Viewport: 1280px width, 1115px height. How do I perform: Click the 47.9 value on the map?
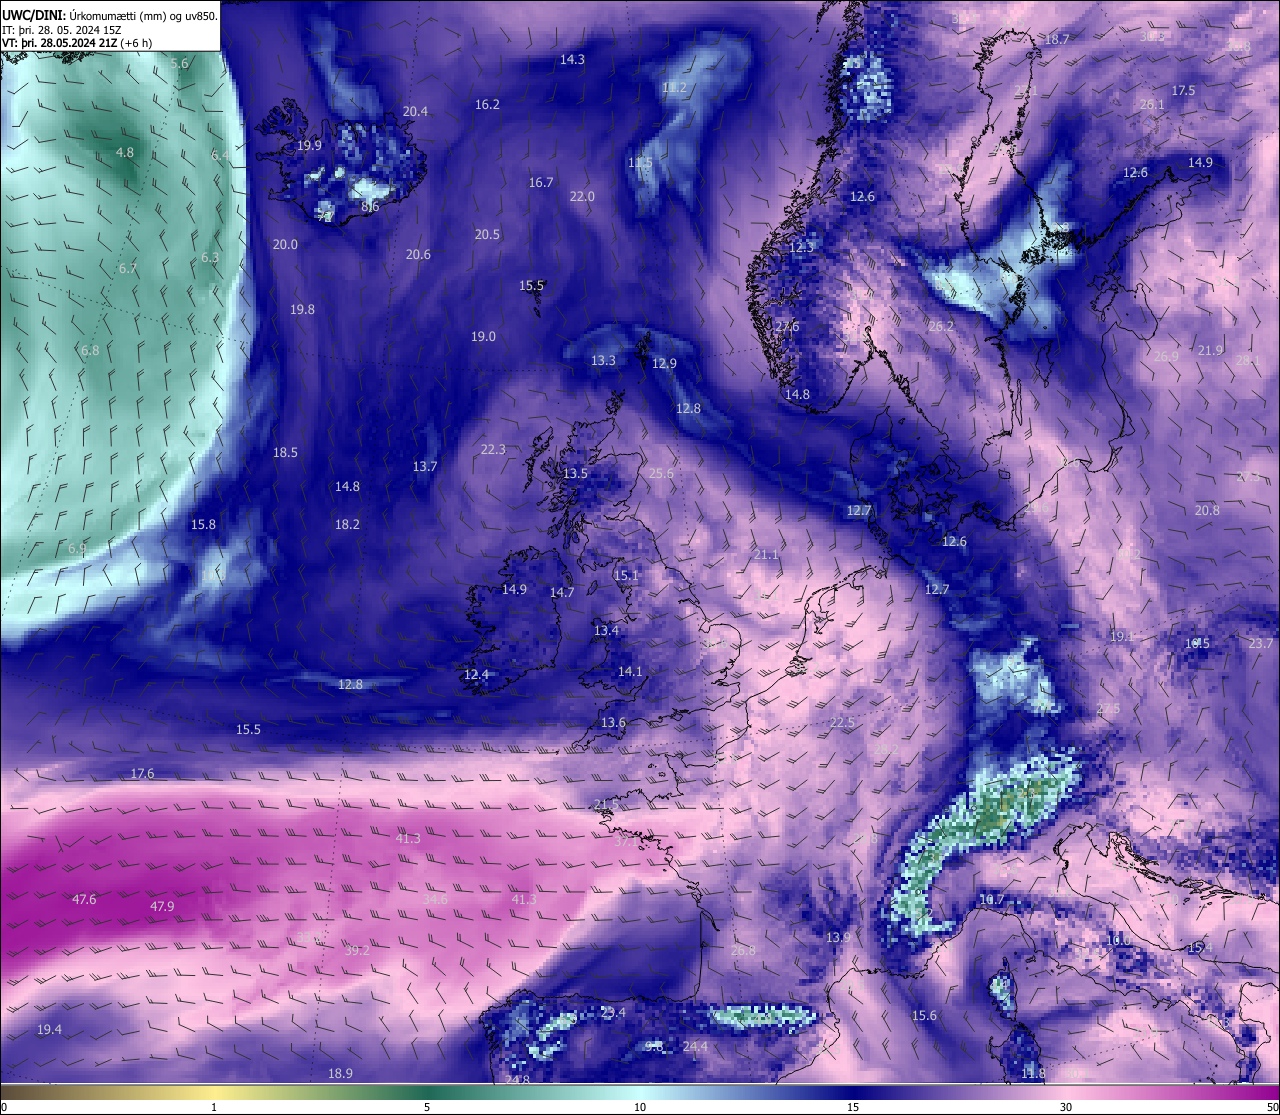162,906
